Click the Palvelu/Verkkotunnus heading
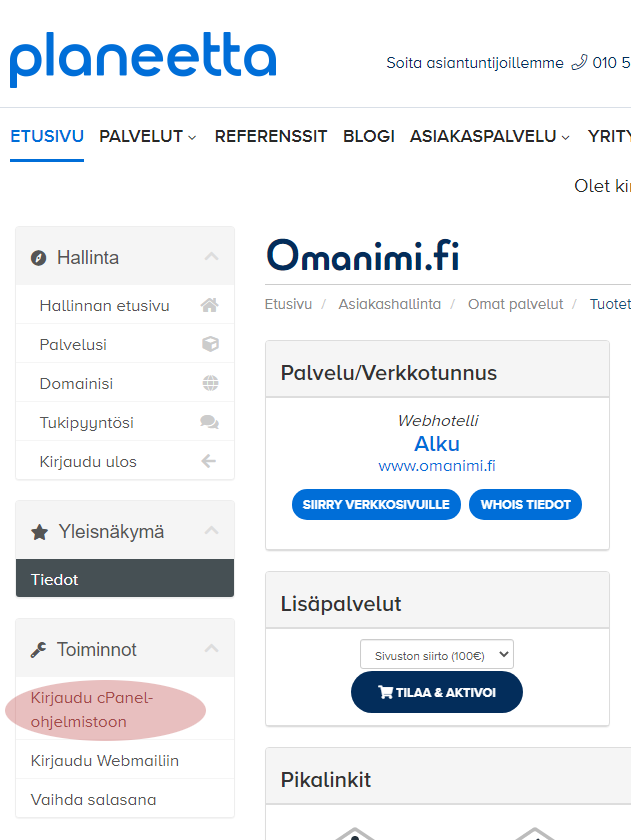This screenshot has height=840, width=631. (388, 372)
